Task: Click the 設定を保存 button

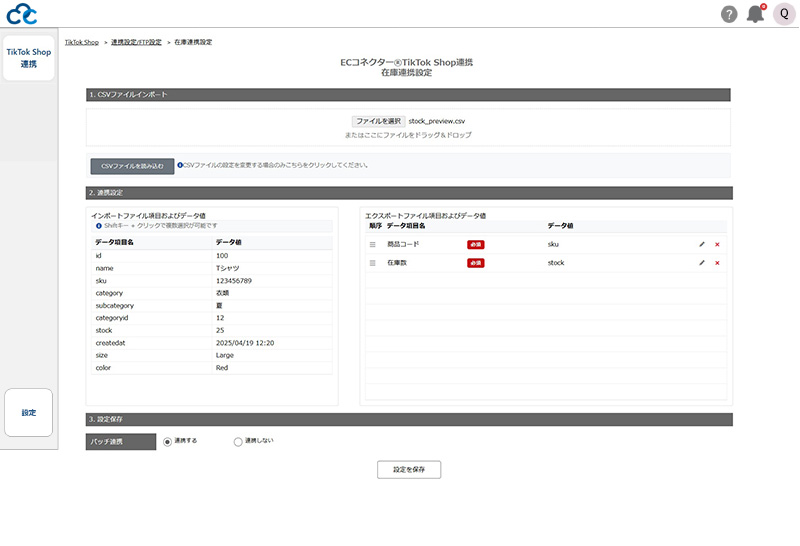Action: (x=409, y=469)
